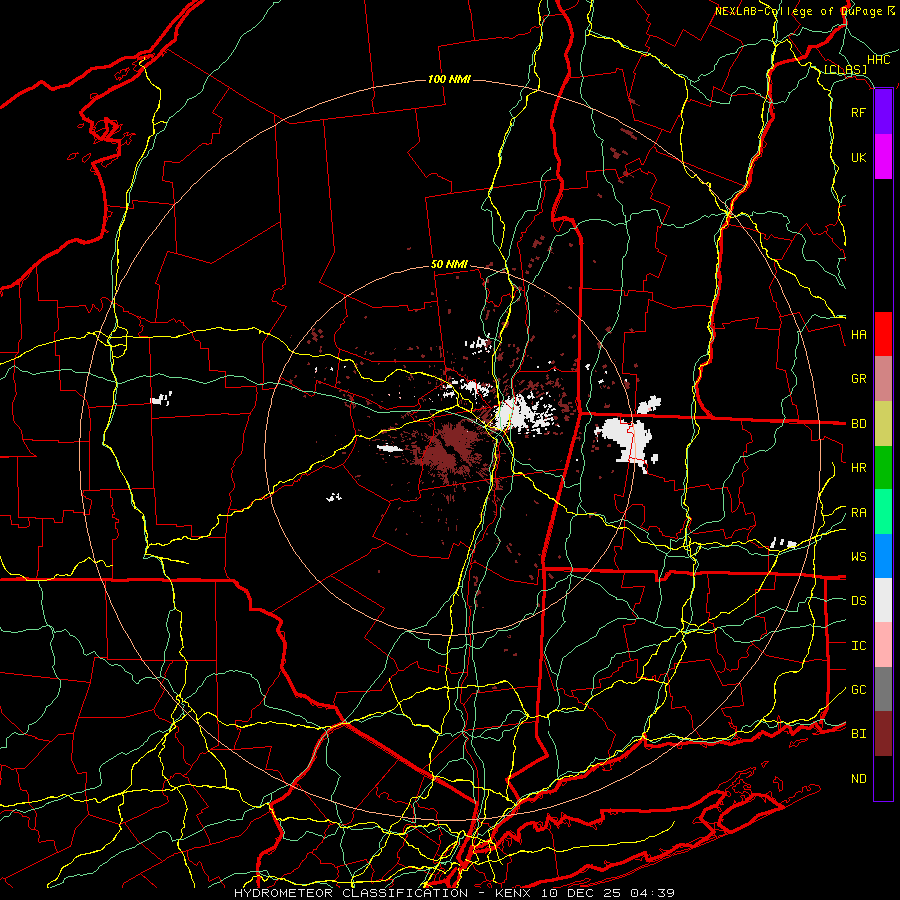Viewport: 900px width, 900px height.
Task: Click the BI brown legend swatch
Action: pyautogui.click(x=883, y=734)
